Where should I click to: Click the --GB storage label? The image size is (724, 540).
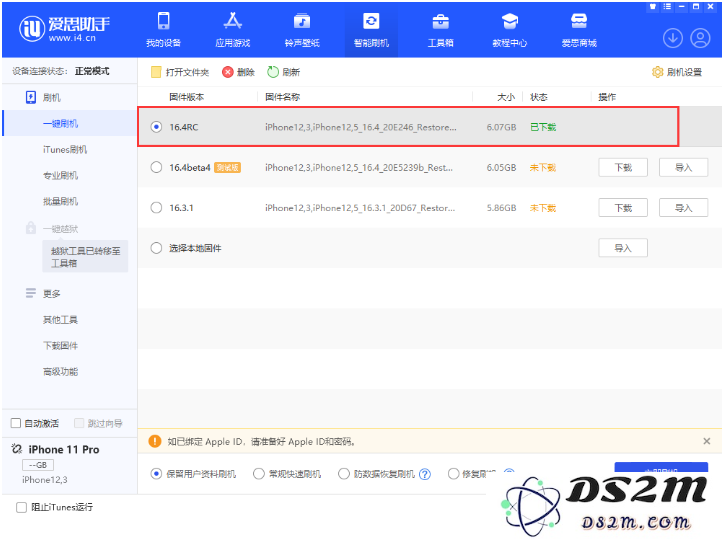coord(38,465)
